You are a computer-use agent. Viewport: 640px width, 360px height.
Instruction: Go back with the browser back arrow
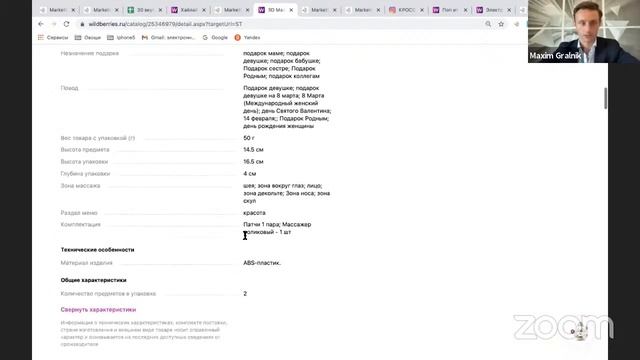(x=41, y=24)
